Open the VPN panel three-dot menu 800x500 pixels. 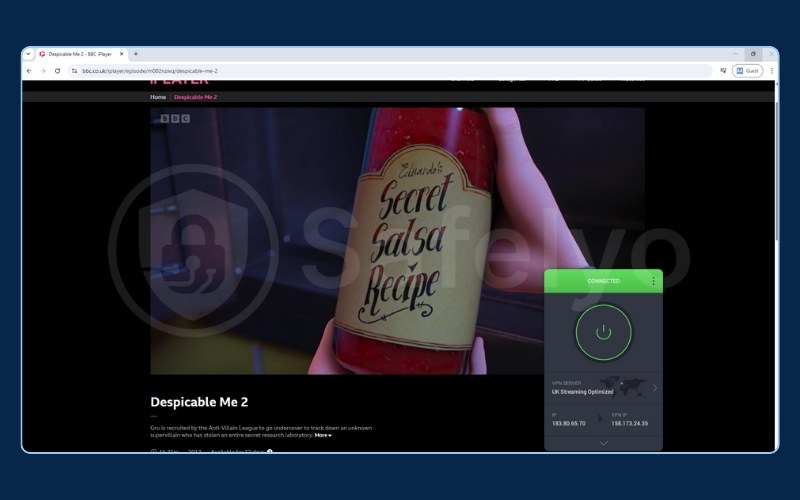[653, 281]
